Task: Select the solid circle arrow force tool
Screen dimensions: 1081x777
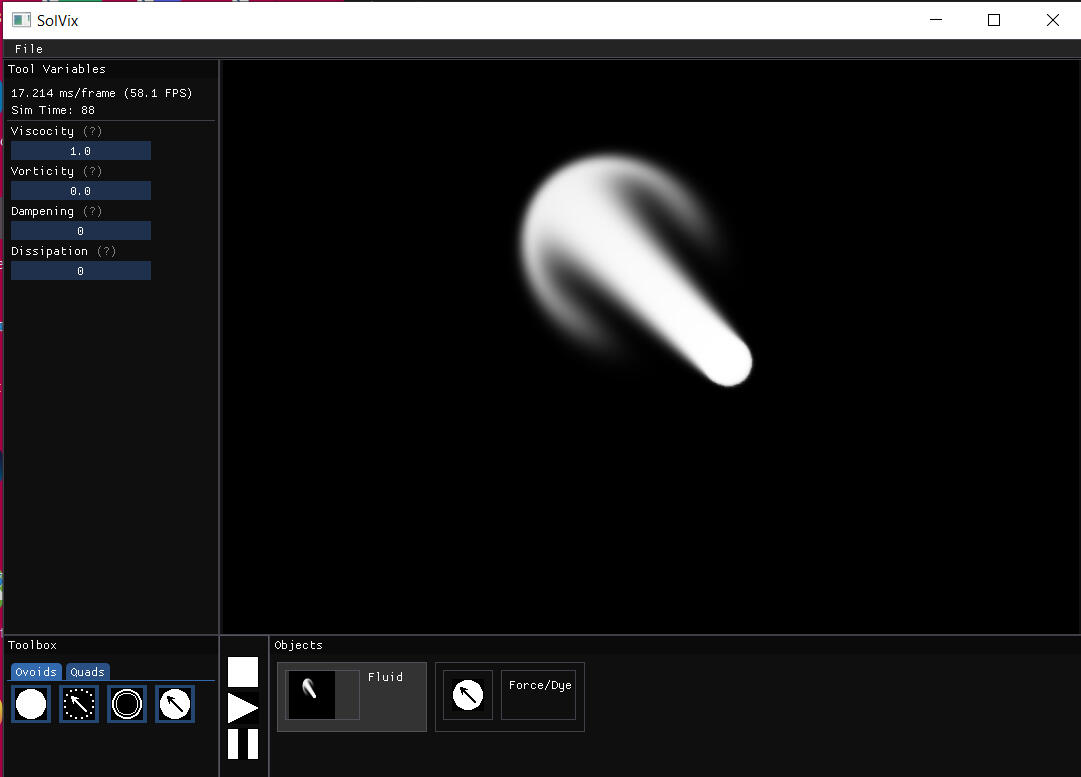Action: (x=175, y=704)
